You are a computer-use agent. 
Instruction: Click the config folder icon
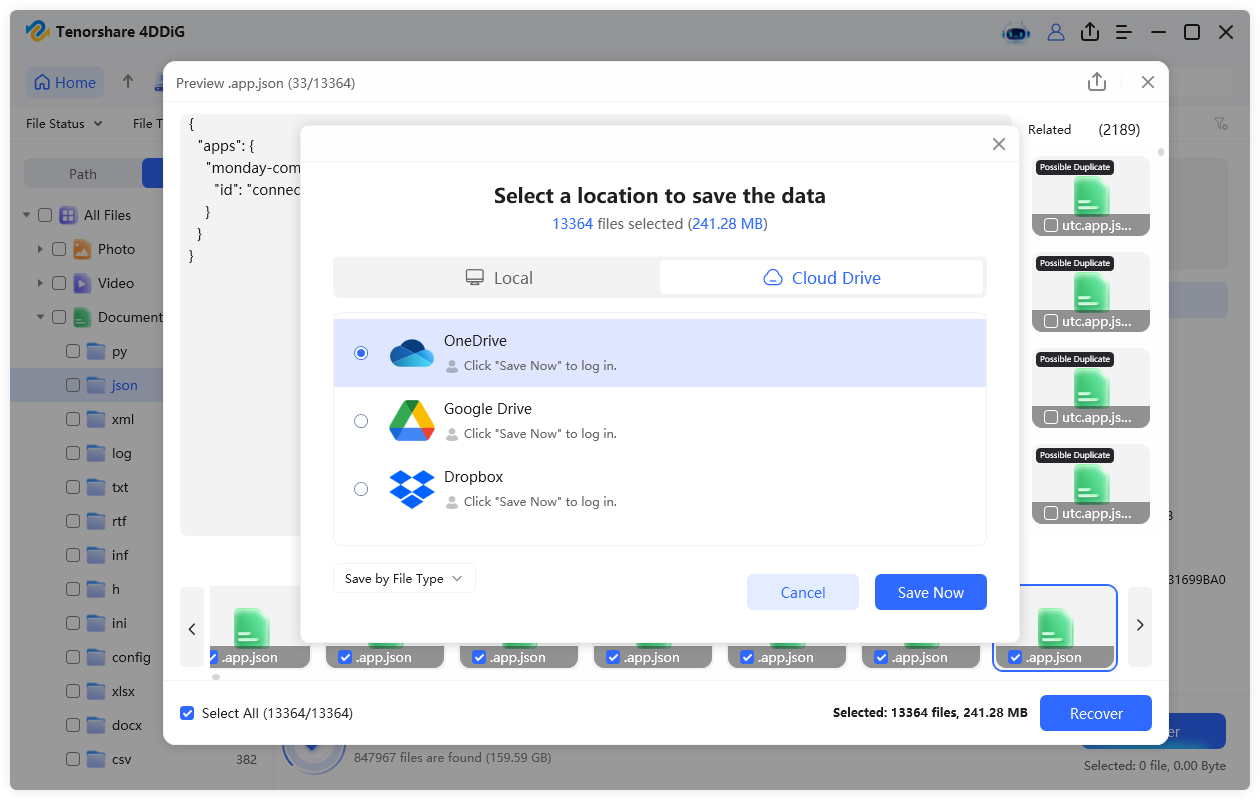click(96, 657)
